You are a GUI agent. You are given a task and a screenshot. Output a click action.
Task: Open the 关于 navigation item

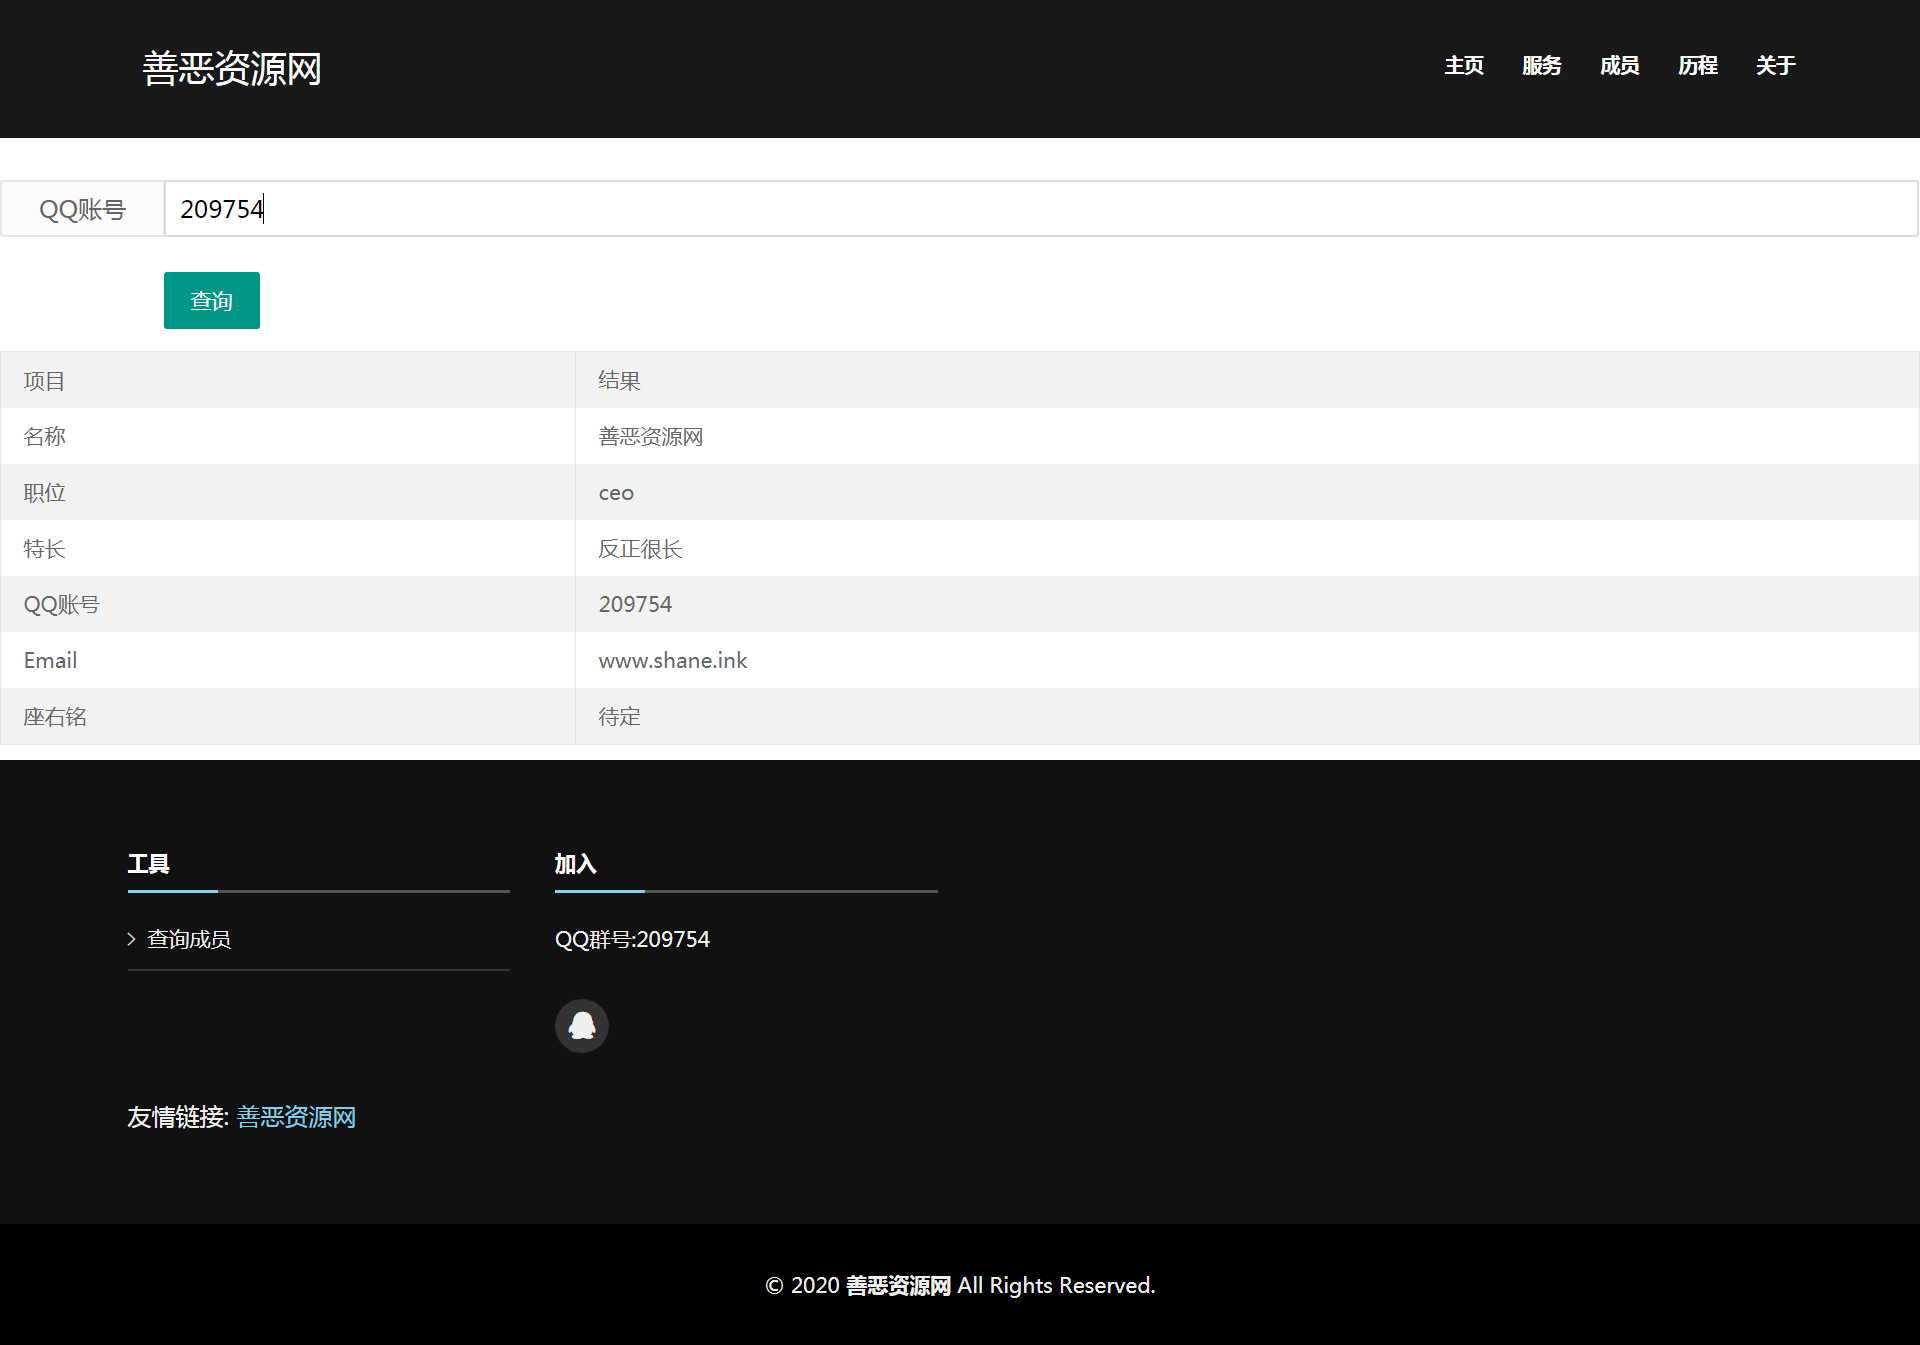click(1776, 66)
